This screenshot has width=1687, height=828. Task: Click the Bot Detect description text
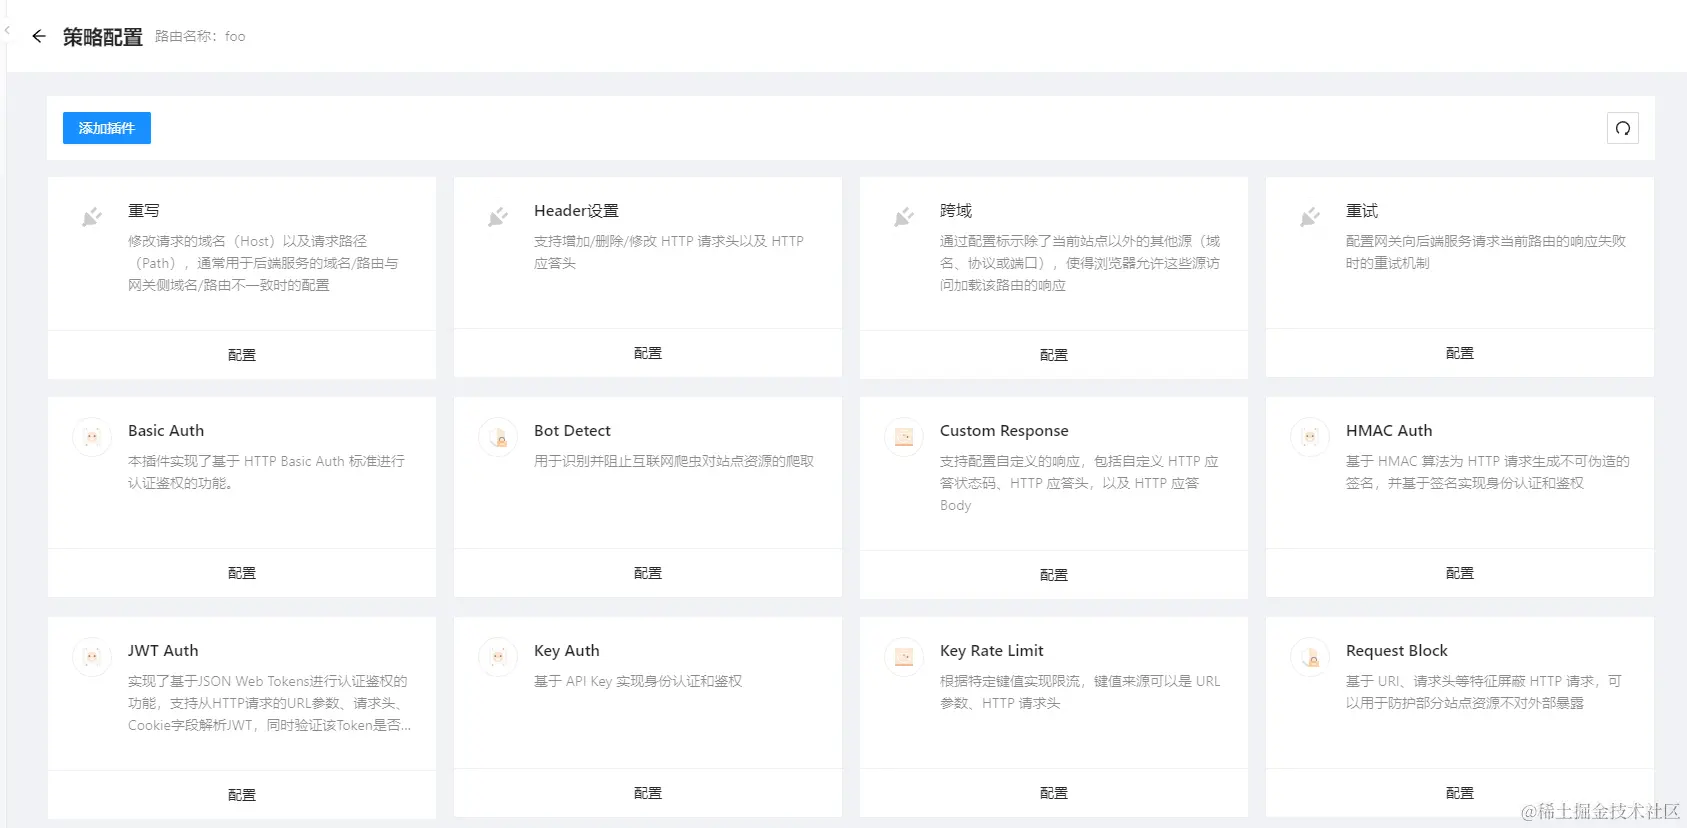(x=674, y=461)
